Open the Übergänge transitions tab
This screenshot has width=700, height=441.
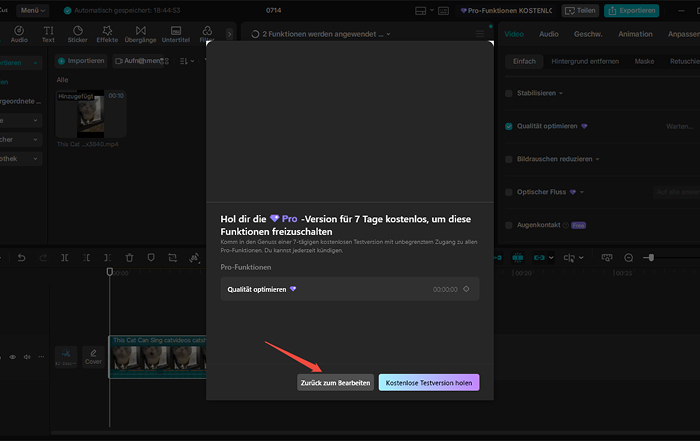click(141, 34)
